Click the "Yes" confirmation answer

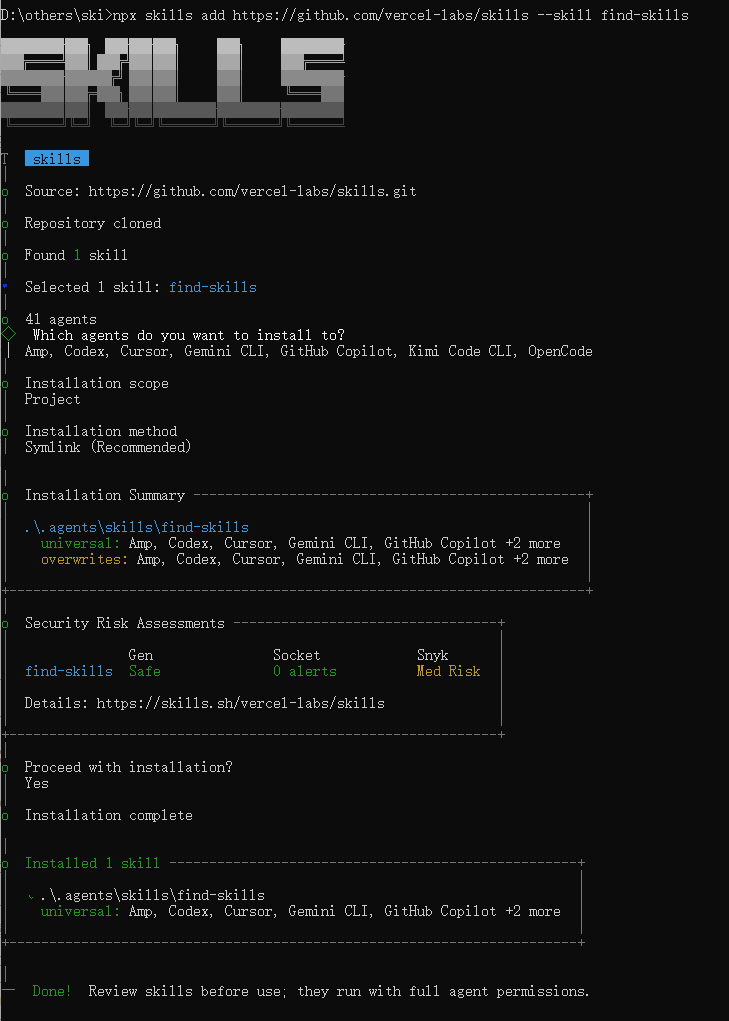36,783
